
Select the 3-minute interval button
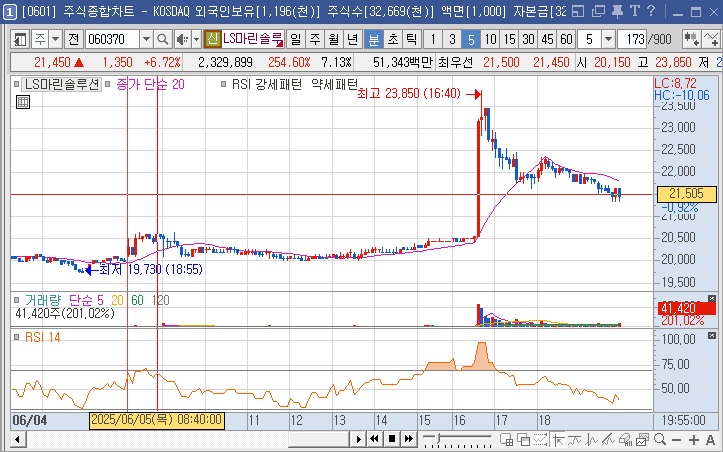[x=452, y=39]
